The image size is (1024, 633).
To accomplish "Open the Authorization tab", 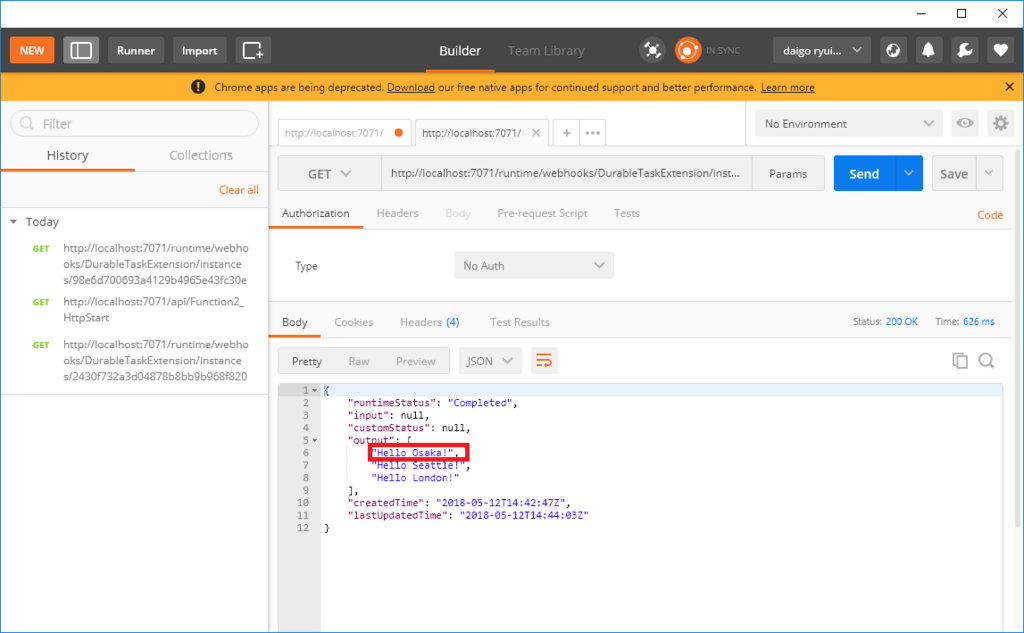I will pos(315,214).
